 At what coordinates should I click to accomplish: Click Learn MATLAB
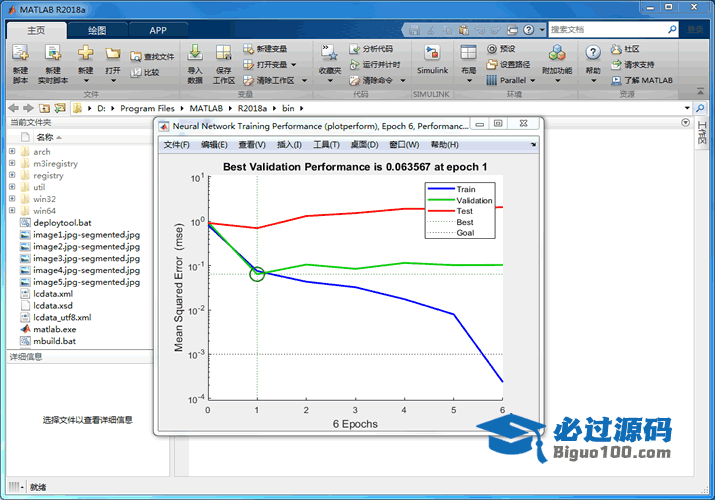click(642, 80)
